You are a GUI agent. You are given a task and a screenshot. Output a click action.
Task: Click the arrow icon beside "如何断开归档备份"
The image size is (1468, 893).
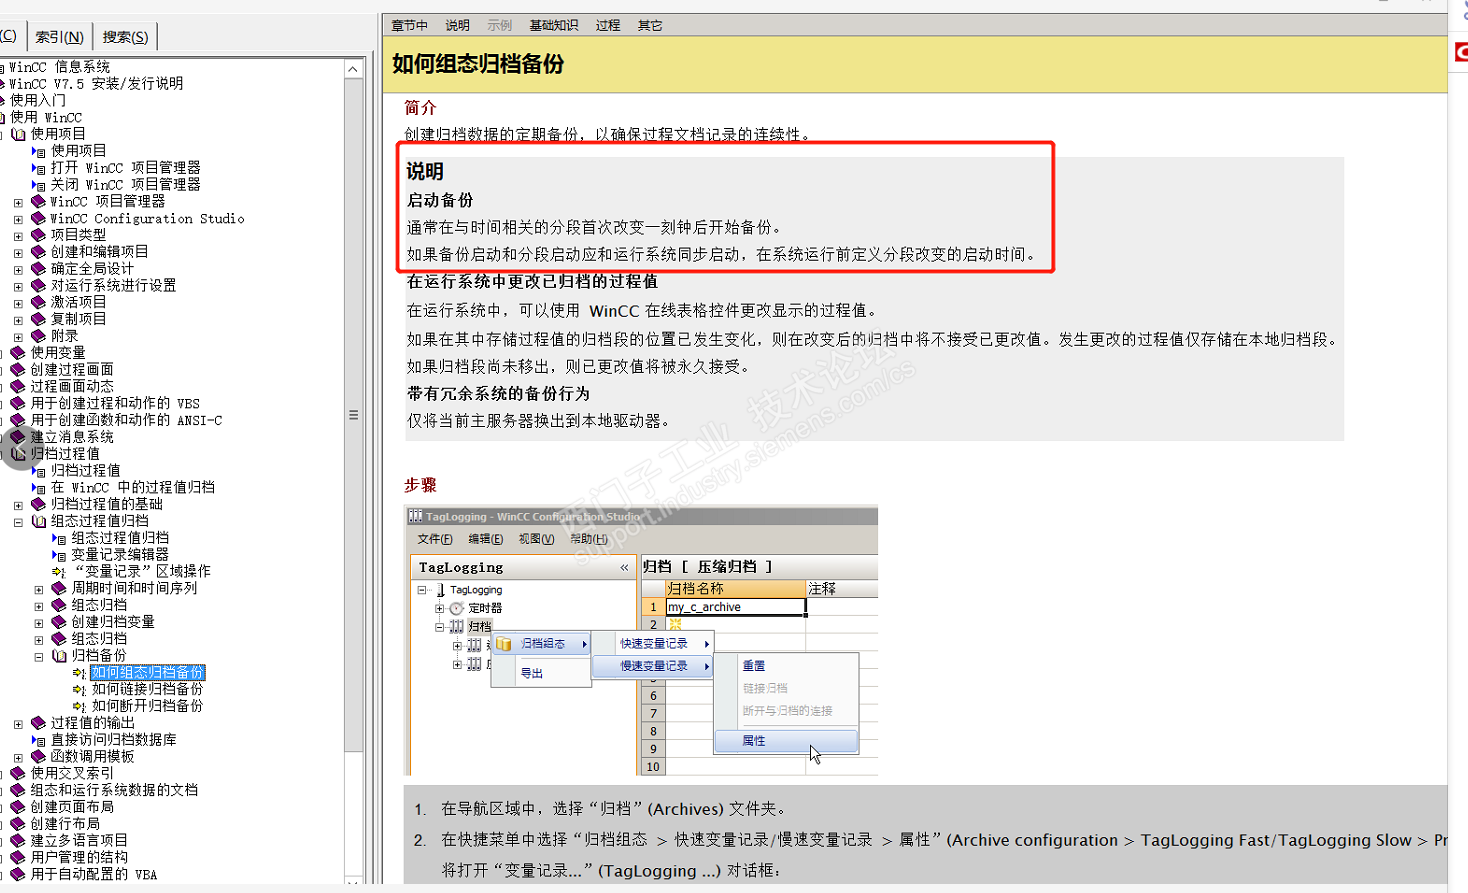tap(79, 706)
